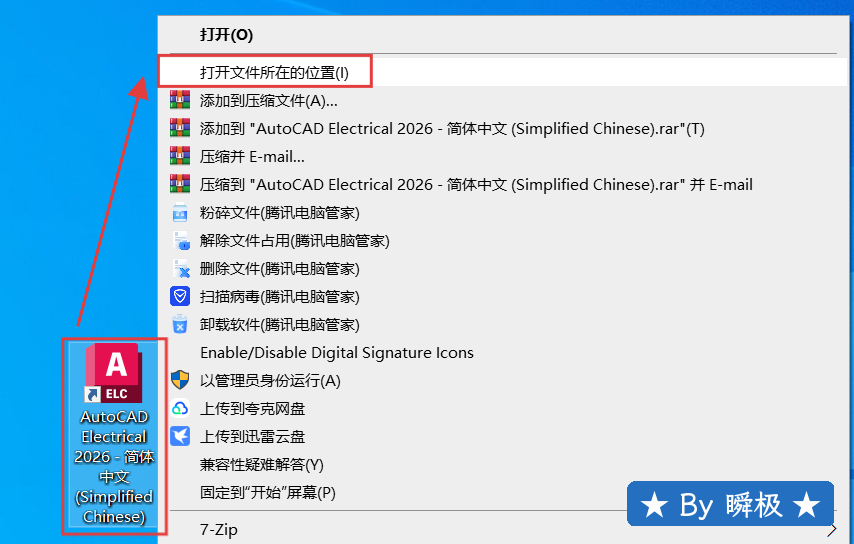
Task: Click the 压缩到 AutoCAD Electrical .rar 并 E-mail entry
Action: pos(476,184)
